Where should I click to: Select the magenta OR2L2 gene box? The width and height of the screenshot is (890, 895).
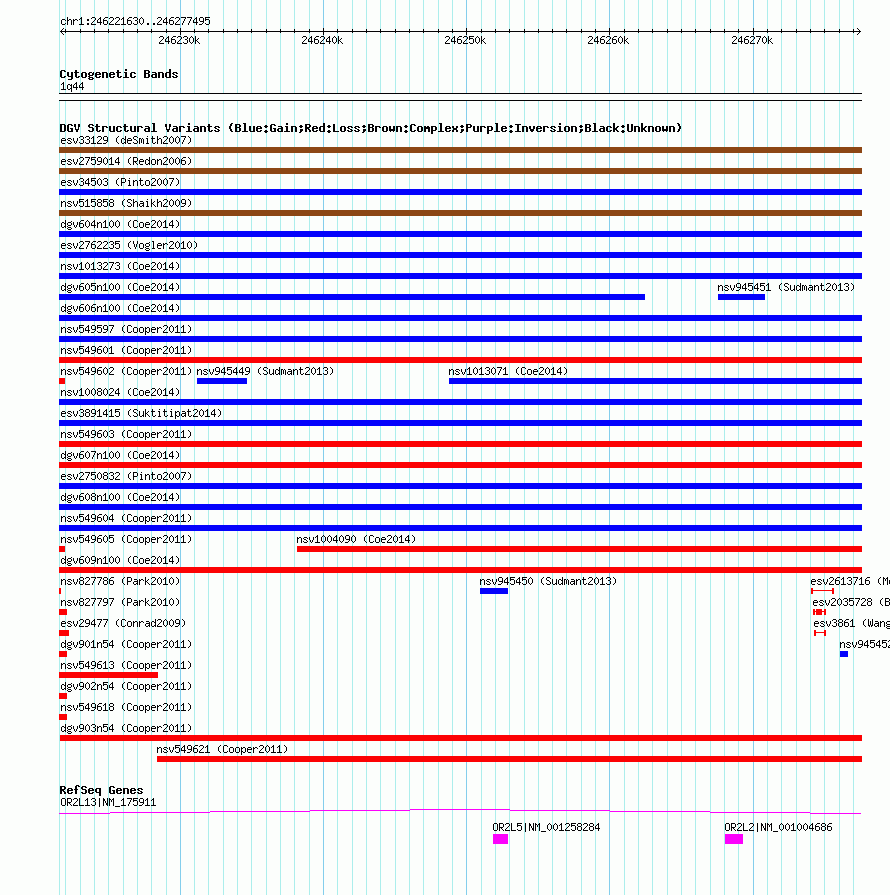[734, 839]
